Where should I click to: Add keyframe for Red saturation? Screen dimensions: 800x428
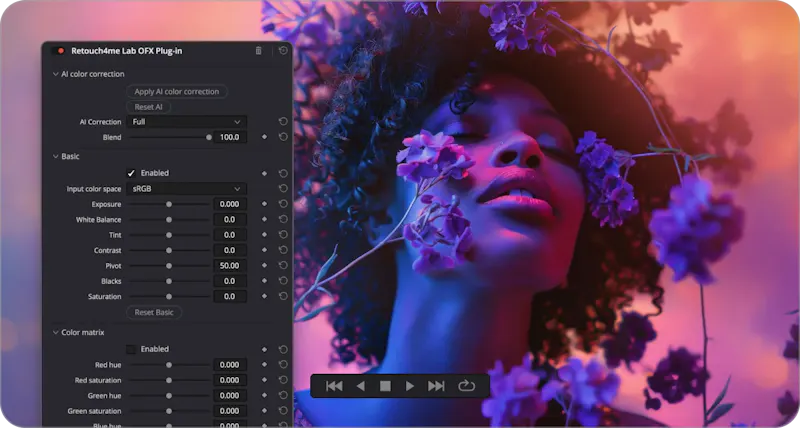click(264, 380)
